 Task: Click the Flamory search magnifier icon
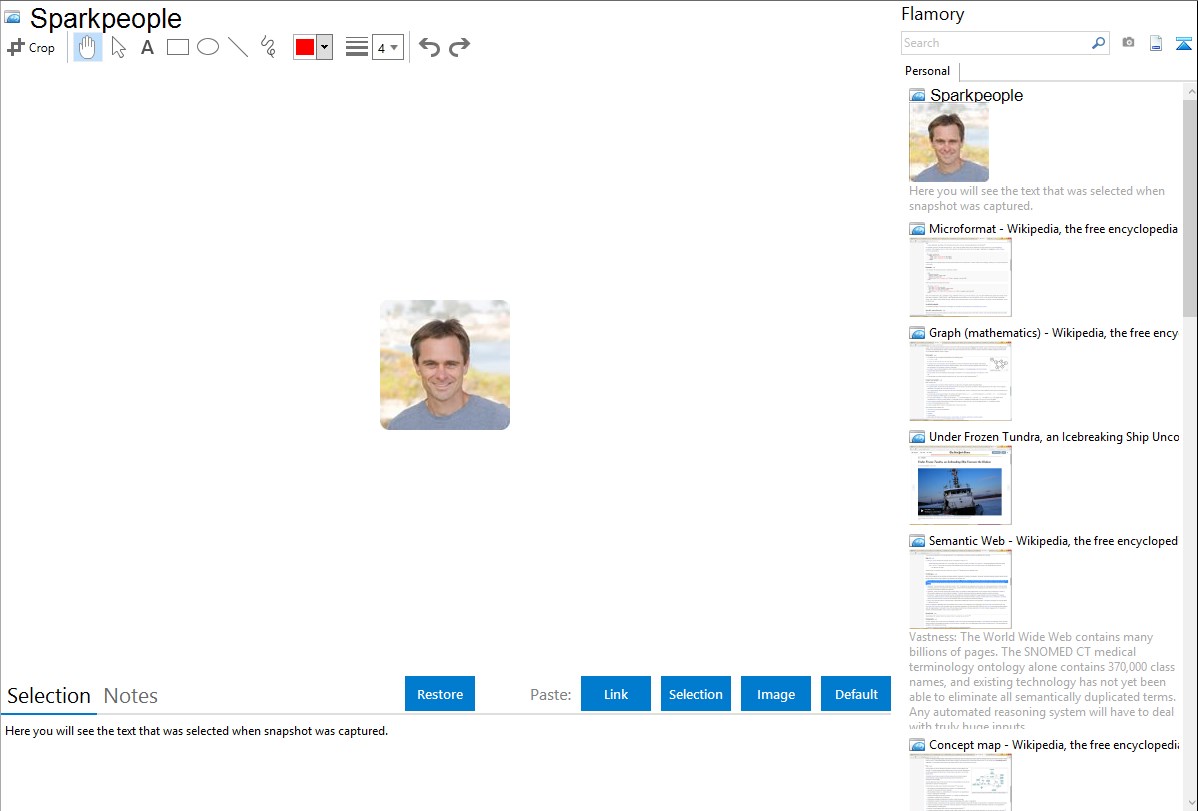1098,43
